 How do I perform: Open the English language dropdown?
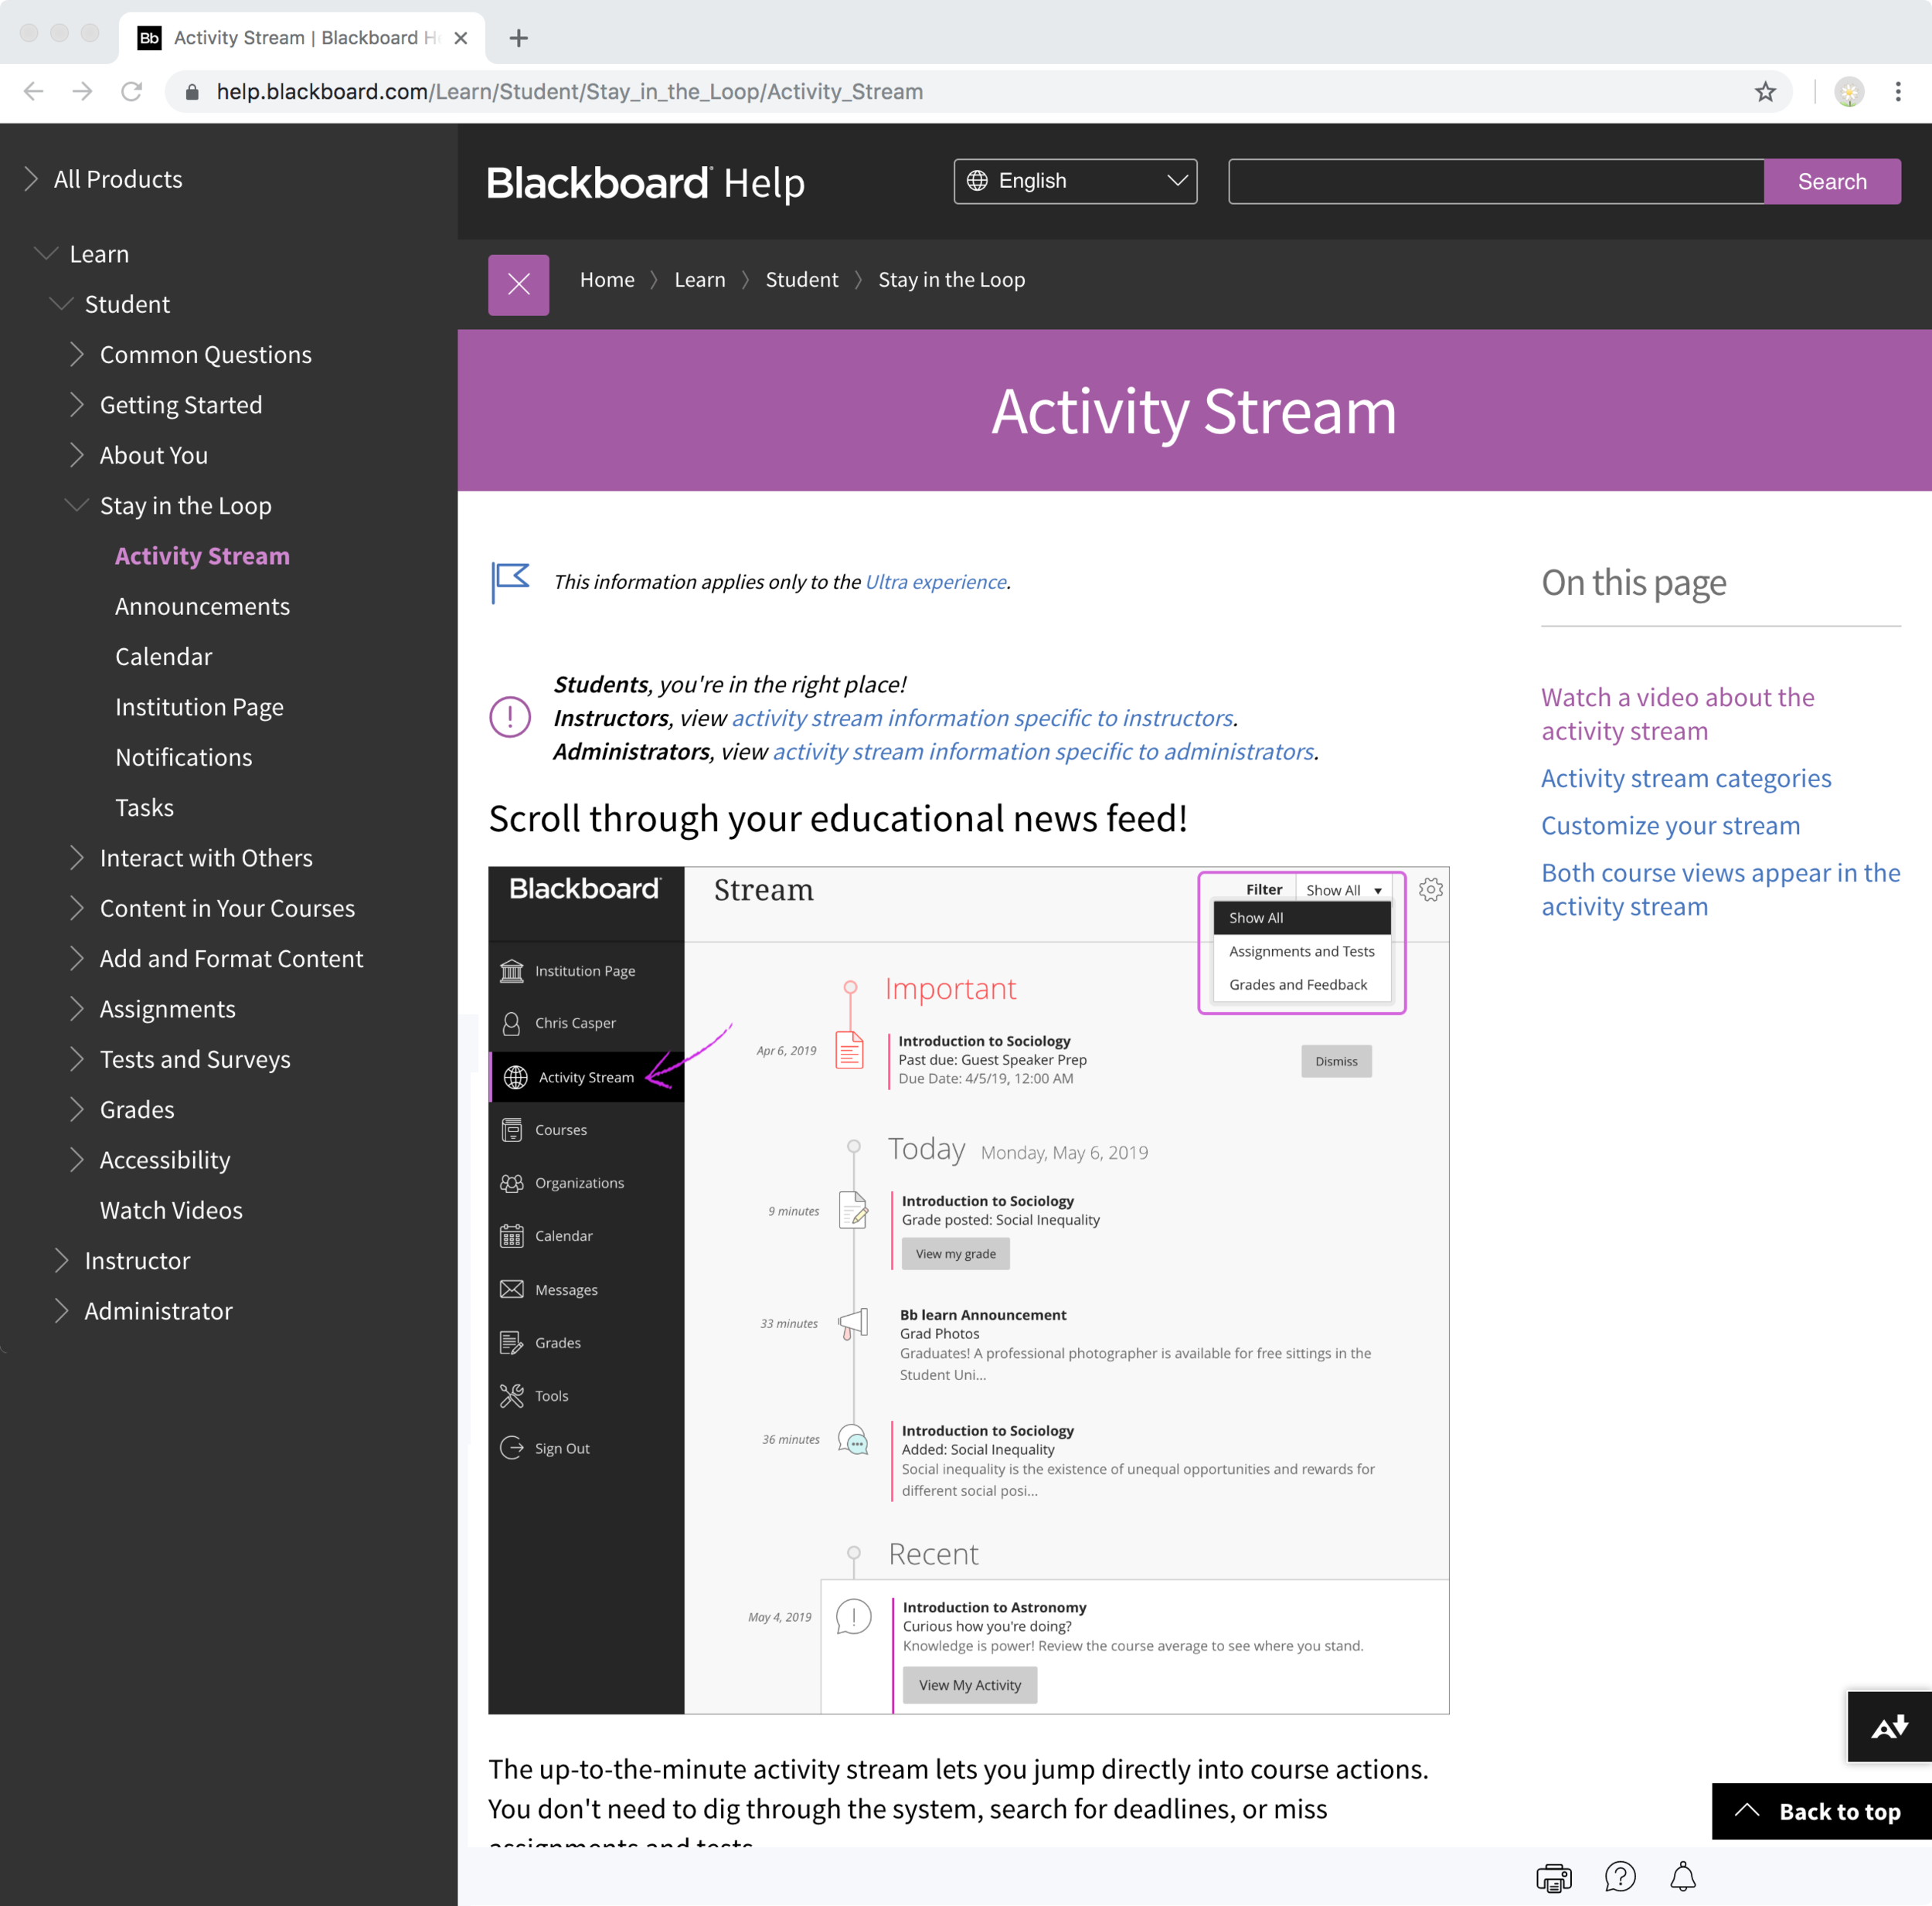[1075, 181]
